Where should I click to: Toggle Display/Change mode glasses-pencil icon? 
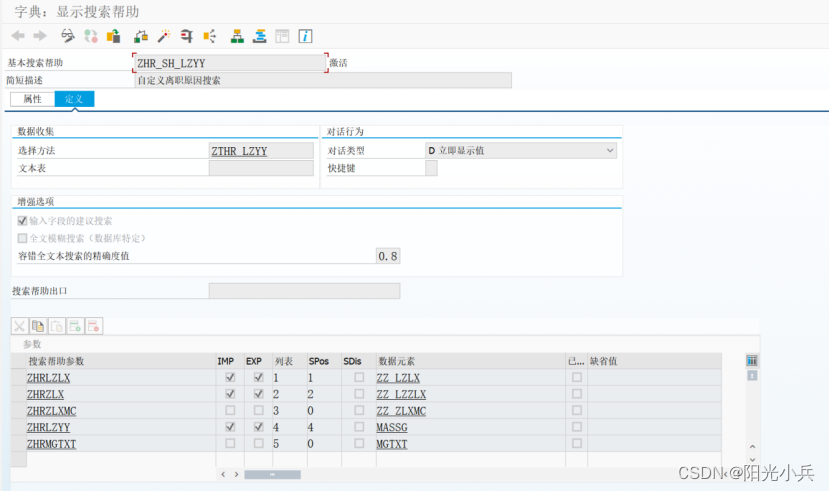point(68,36)
